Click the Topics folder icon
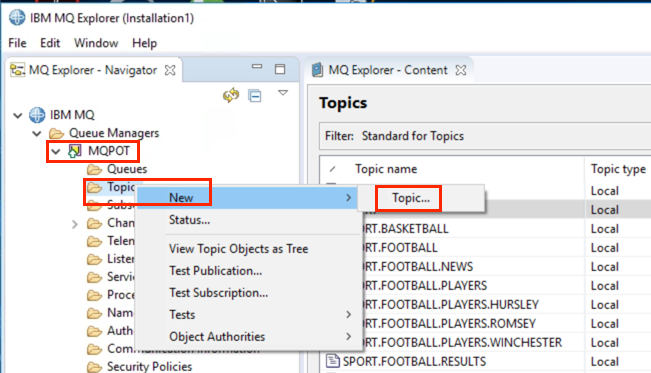 click(94, 188)
